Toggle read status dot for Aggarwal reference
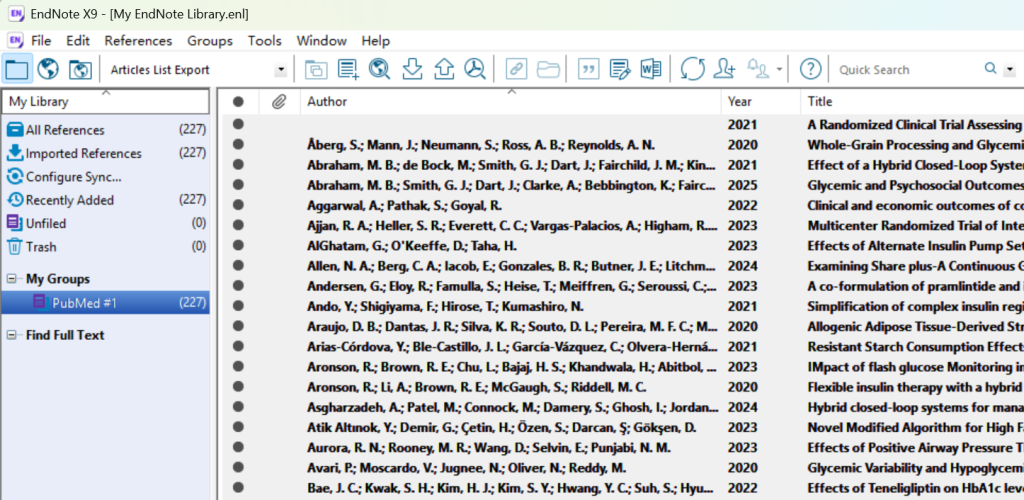1024x500 pixels. pos(238,204)
